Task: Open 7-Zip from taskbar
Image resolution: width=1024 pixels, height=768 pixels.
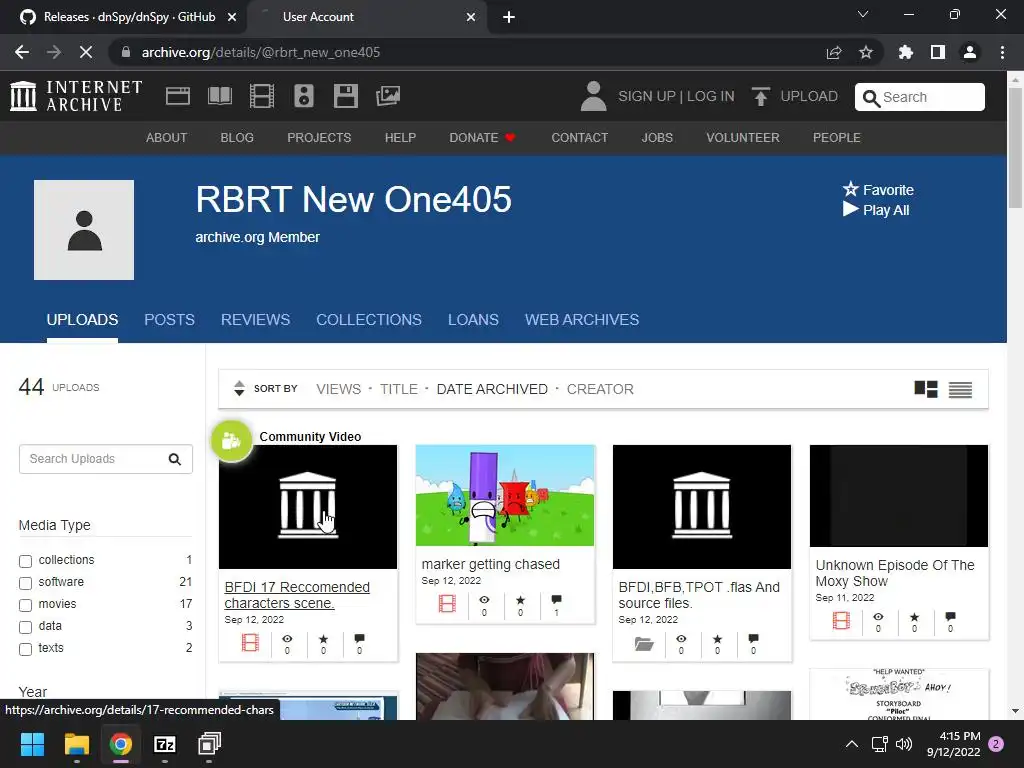Action: (x=165, y=744)
